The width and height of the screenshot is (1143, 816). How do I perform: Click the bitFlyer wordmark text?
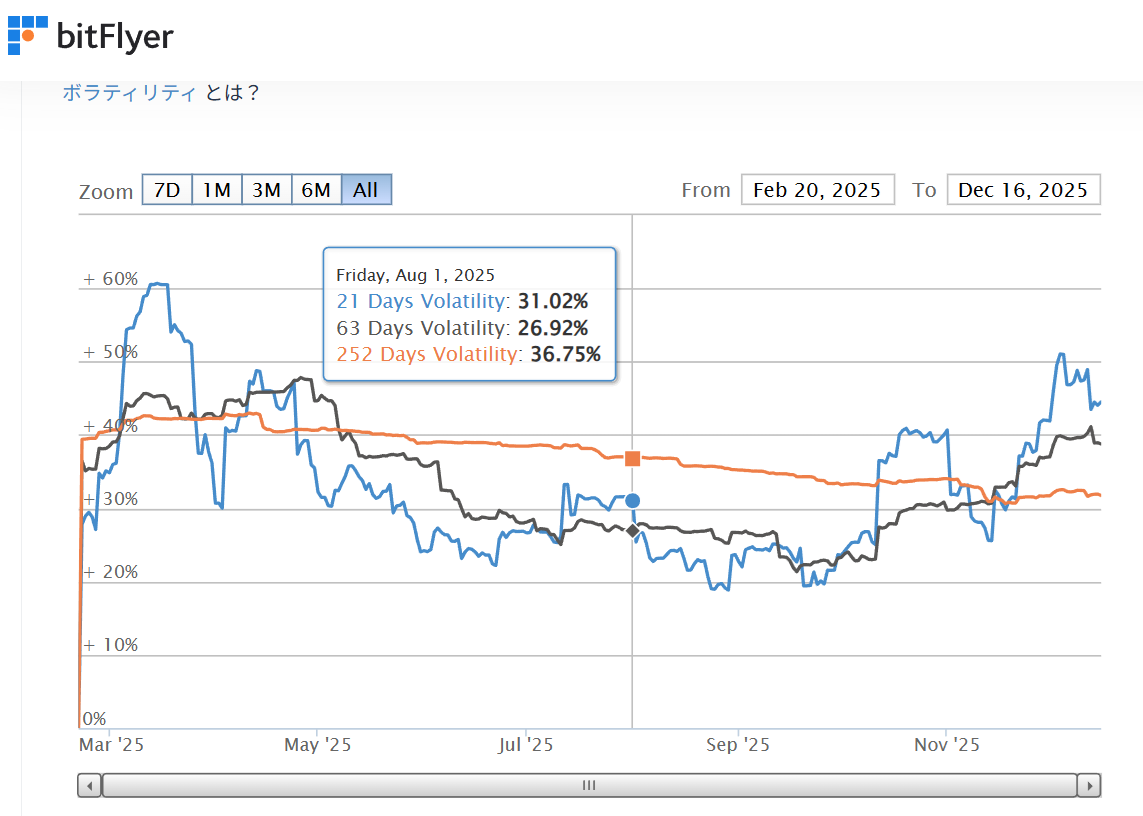click(x=115, y=37)
